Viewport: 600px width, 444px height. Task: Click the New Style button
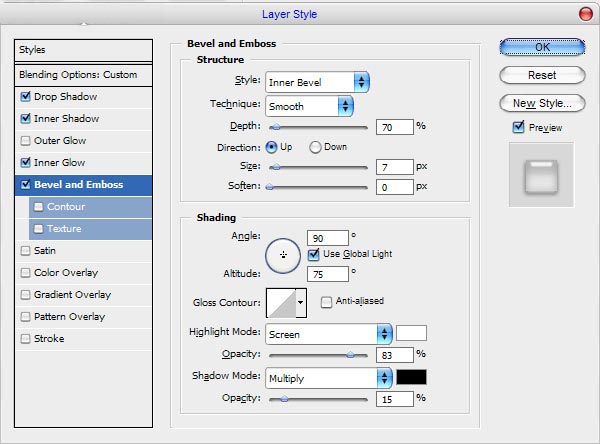click(541, 103)
